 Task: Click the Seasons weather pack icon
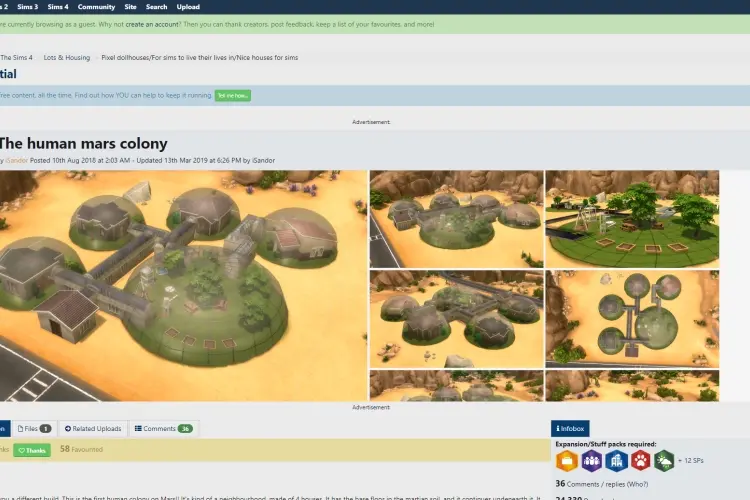tap(664, 461)
